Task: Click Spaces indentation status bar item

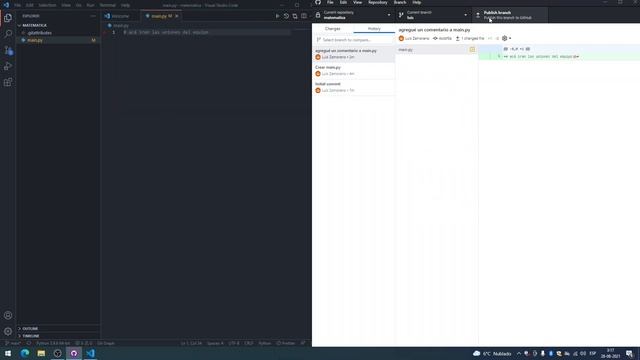Action: (215, 343)
